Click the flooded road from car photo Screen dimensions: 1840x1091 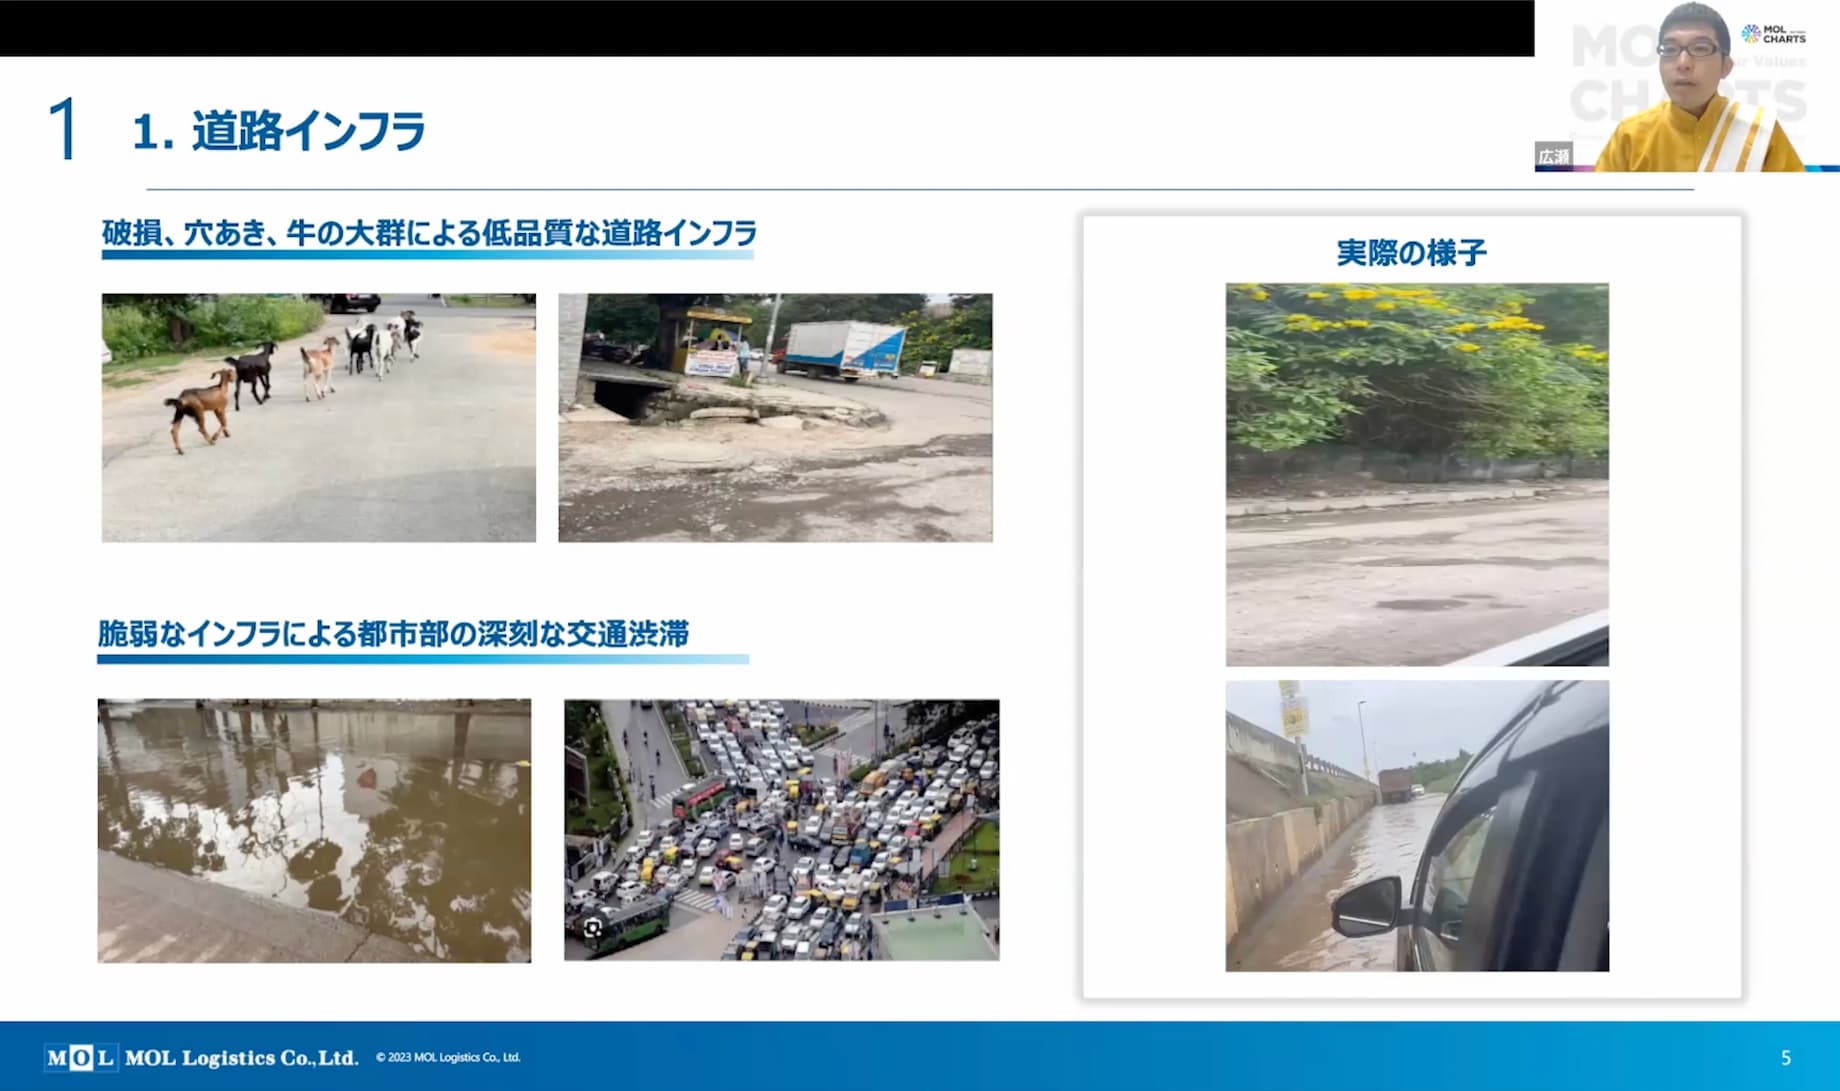pos(1417,825)
